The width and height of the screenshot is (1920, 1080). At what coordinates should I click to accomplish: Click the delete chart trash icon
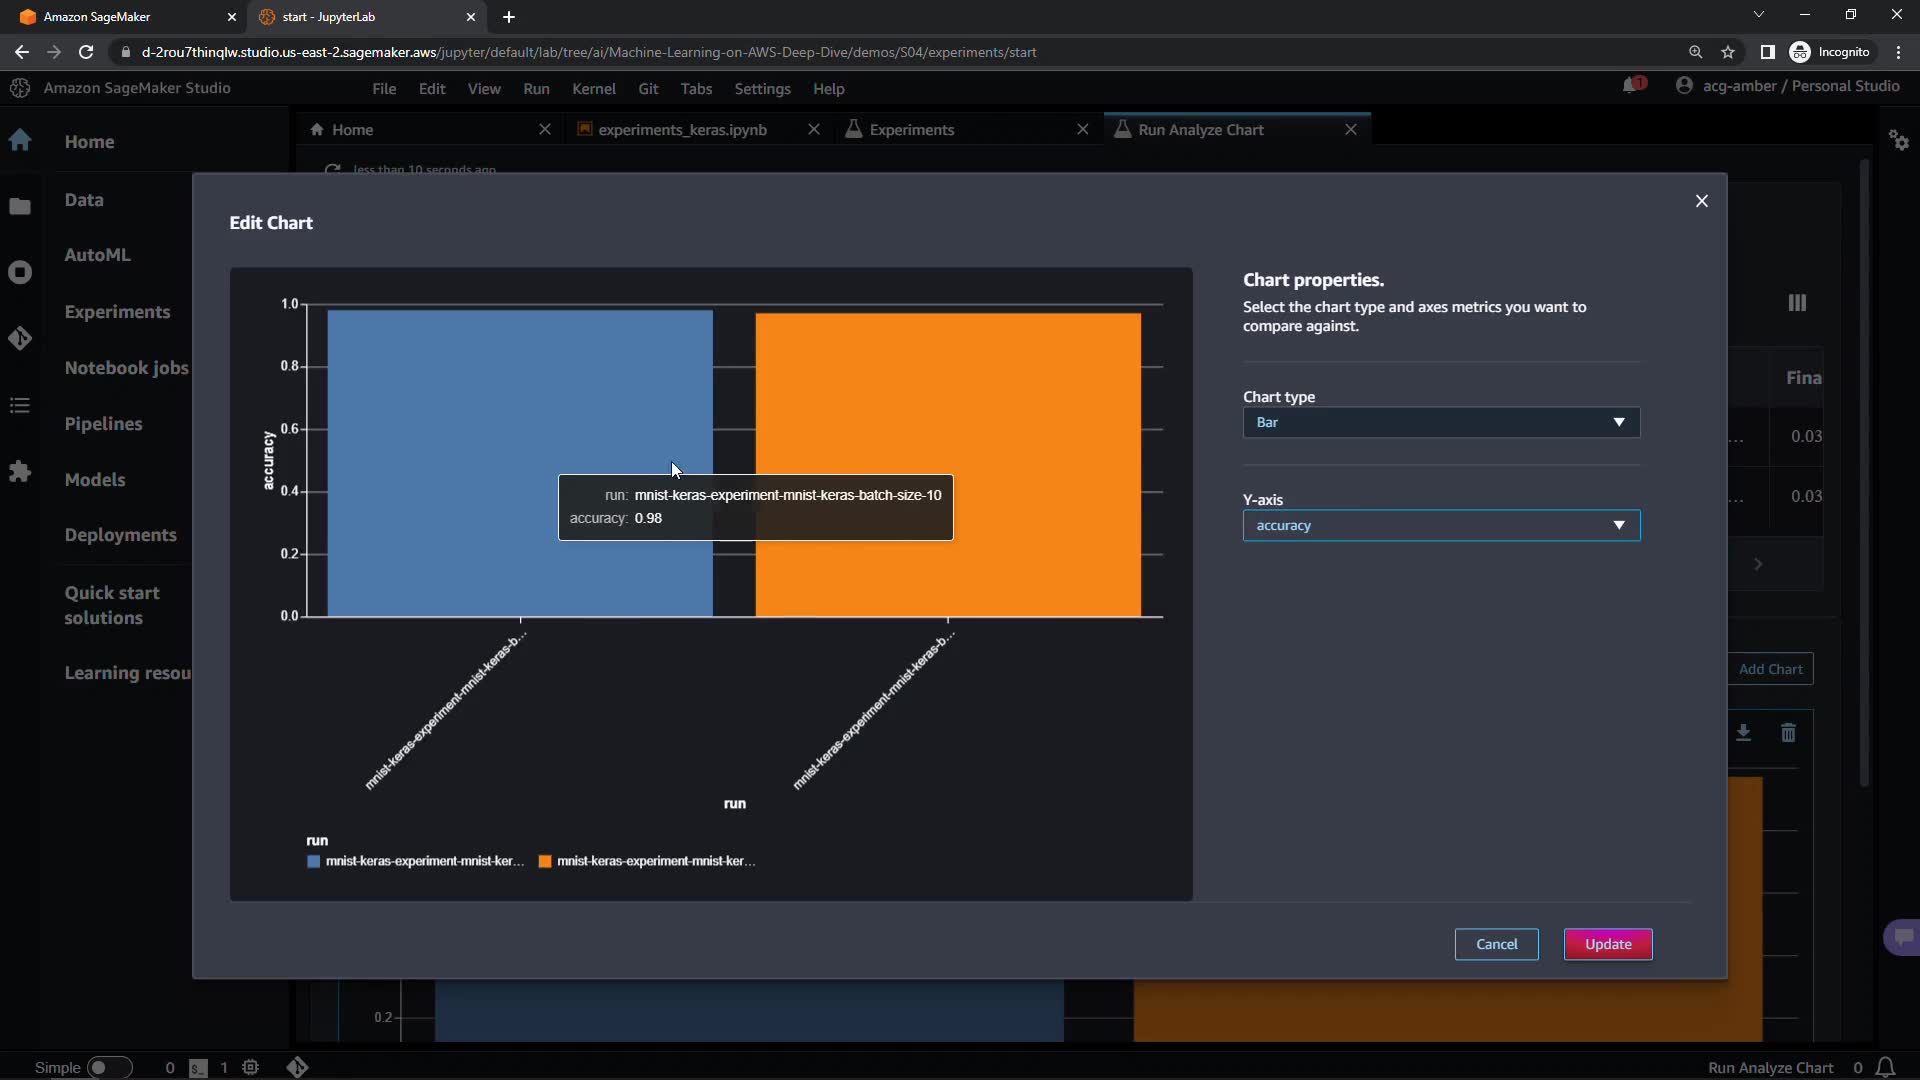click(1788, 733)
